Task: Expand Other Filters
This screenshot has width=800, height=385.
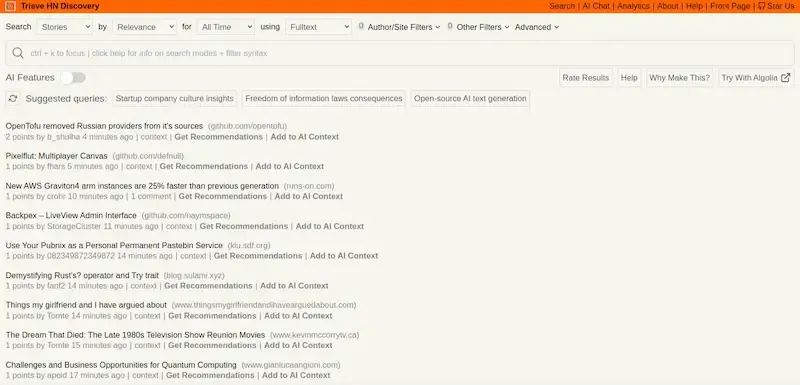Action: [x=483, y=27]
